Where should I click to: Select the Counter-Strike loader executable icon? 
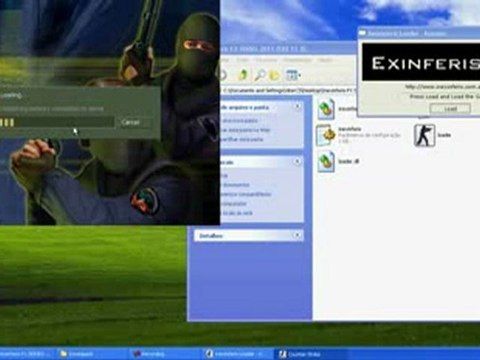[425, 135]
